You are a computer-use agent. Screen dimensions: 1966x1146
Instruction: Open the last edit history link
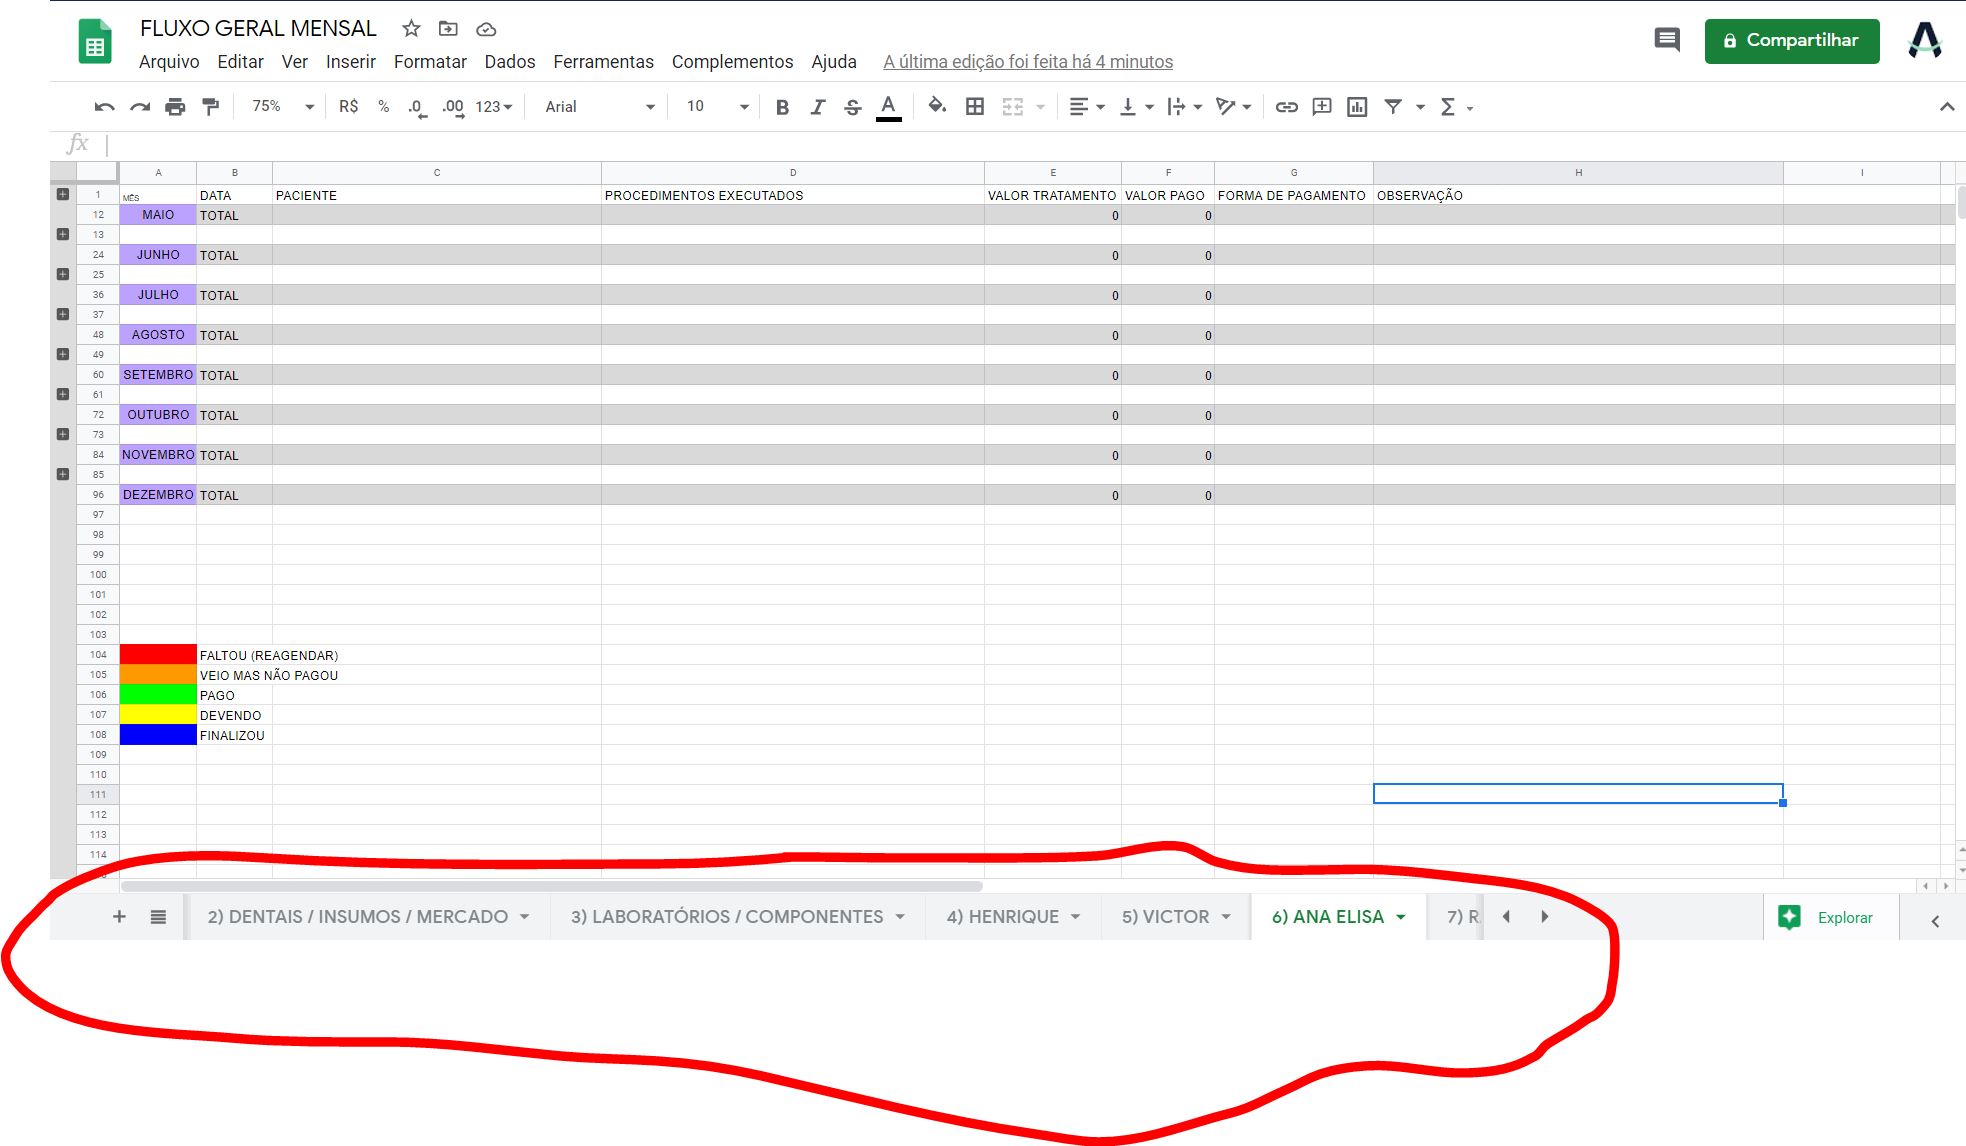[1027, 62]
